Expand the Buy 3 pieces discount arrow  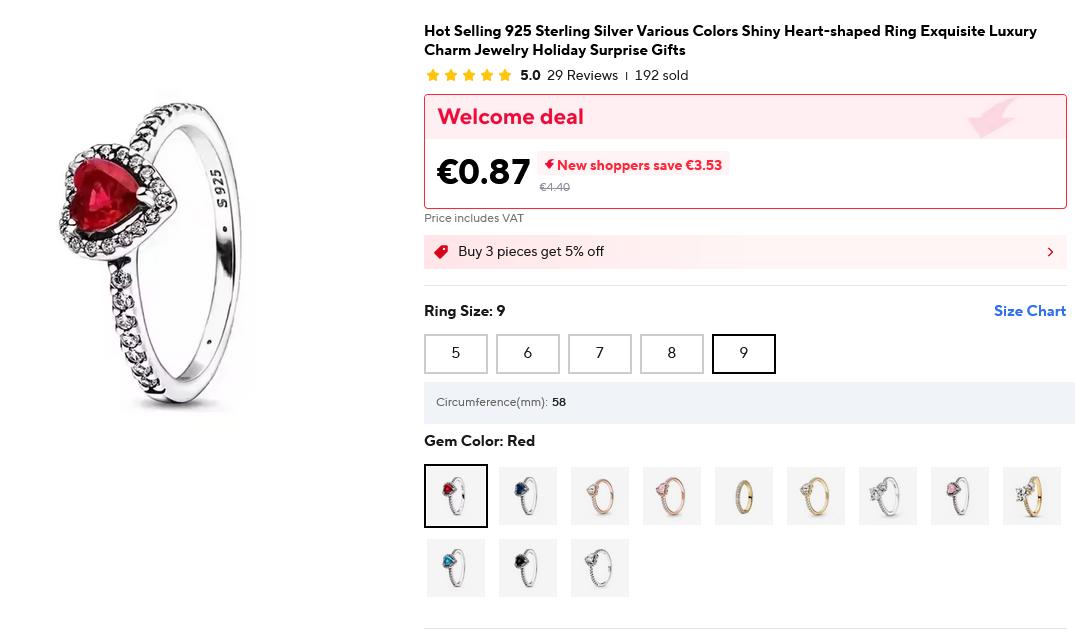[1050, 252]
